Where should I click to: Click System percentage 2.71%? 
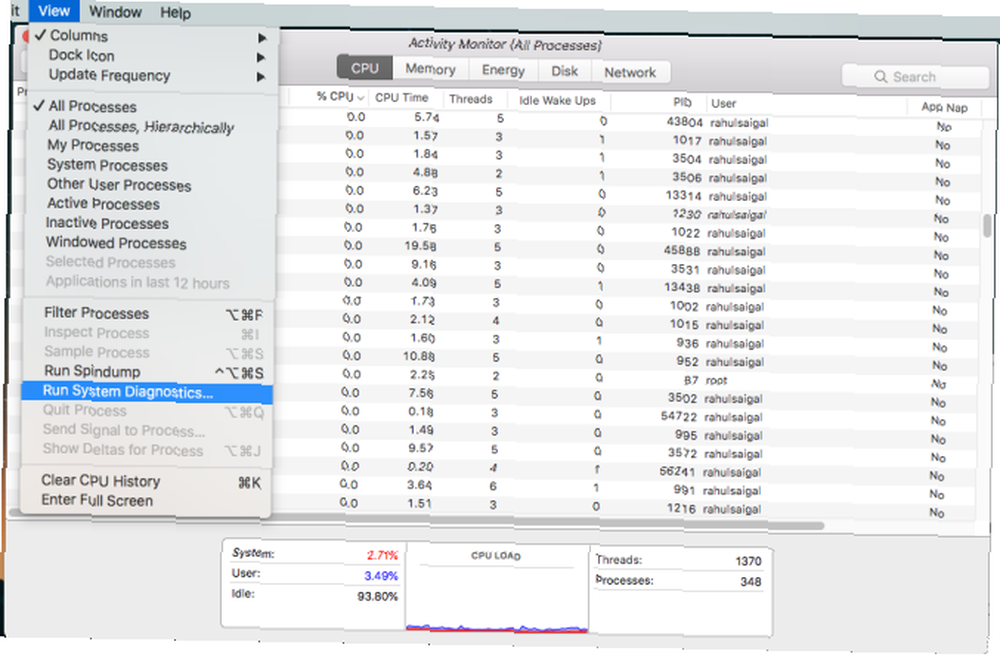click(x=381, y=555)
